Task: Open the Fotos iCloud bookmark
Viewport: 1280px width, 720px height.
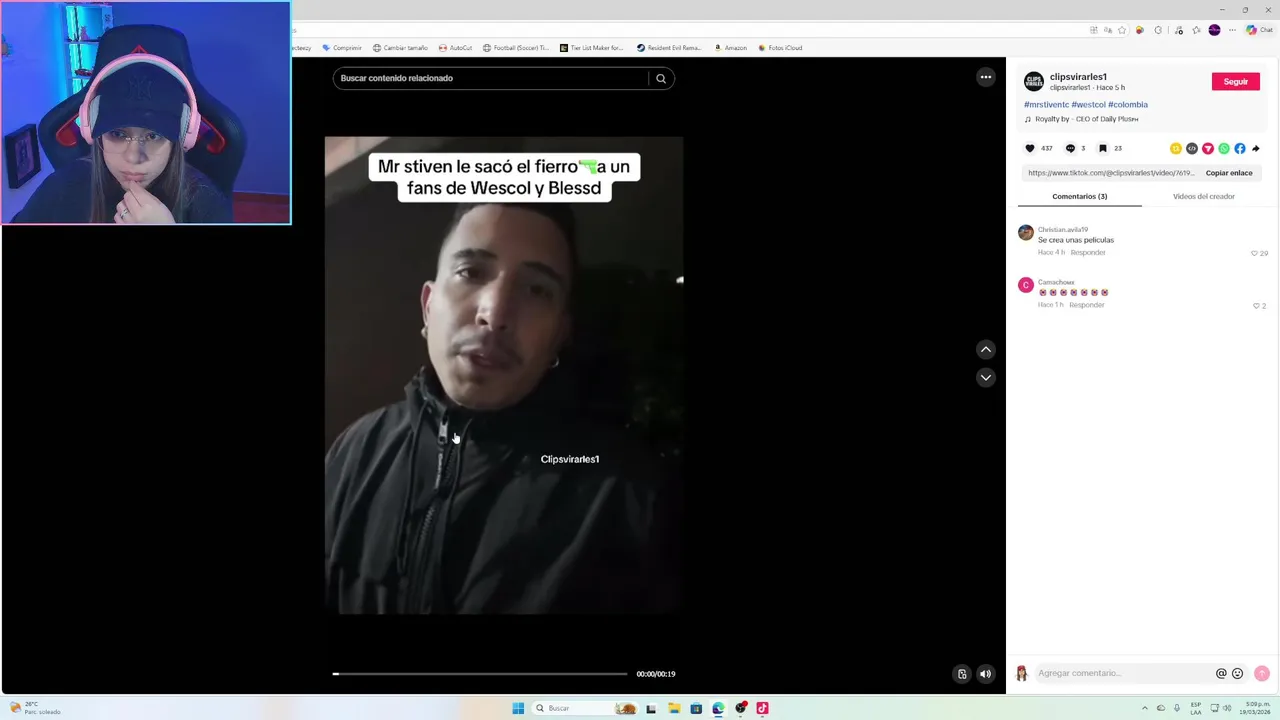Action: point(780,48)
